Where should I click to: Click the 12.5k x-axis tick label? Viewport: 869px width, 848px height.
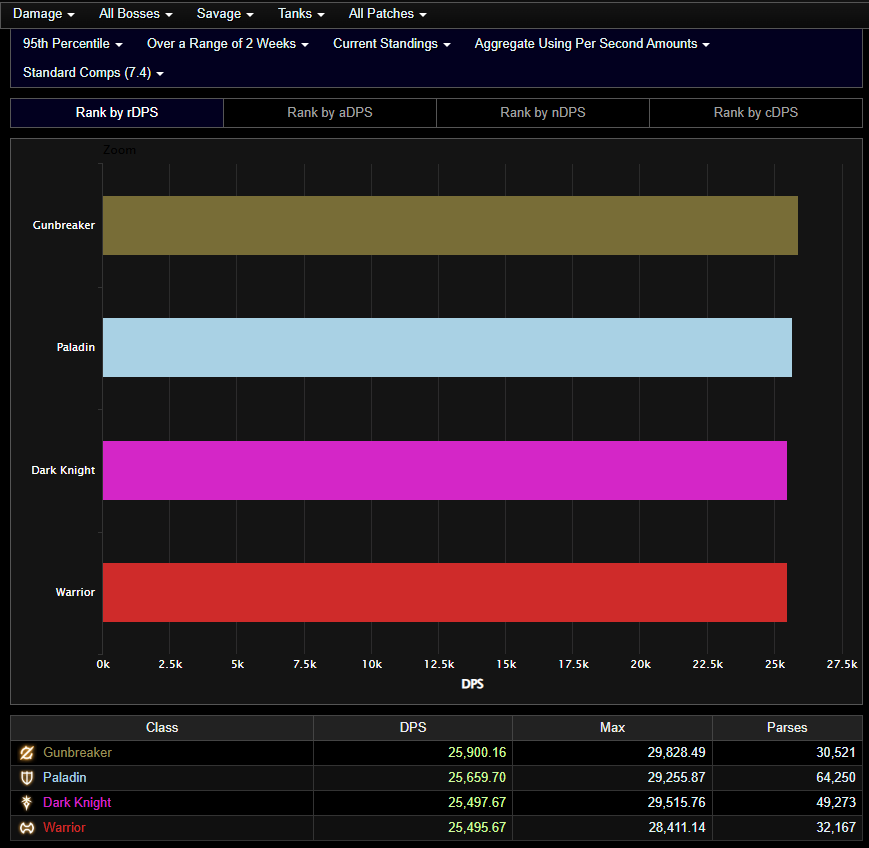pyautogui.click(x=439, y=665)
